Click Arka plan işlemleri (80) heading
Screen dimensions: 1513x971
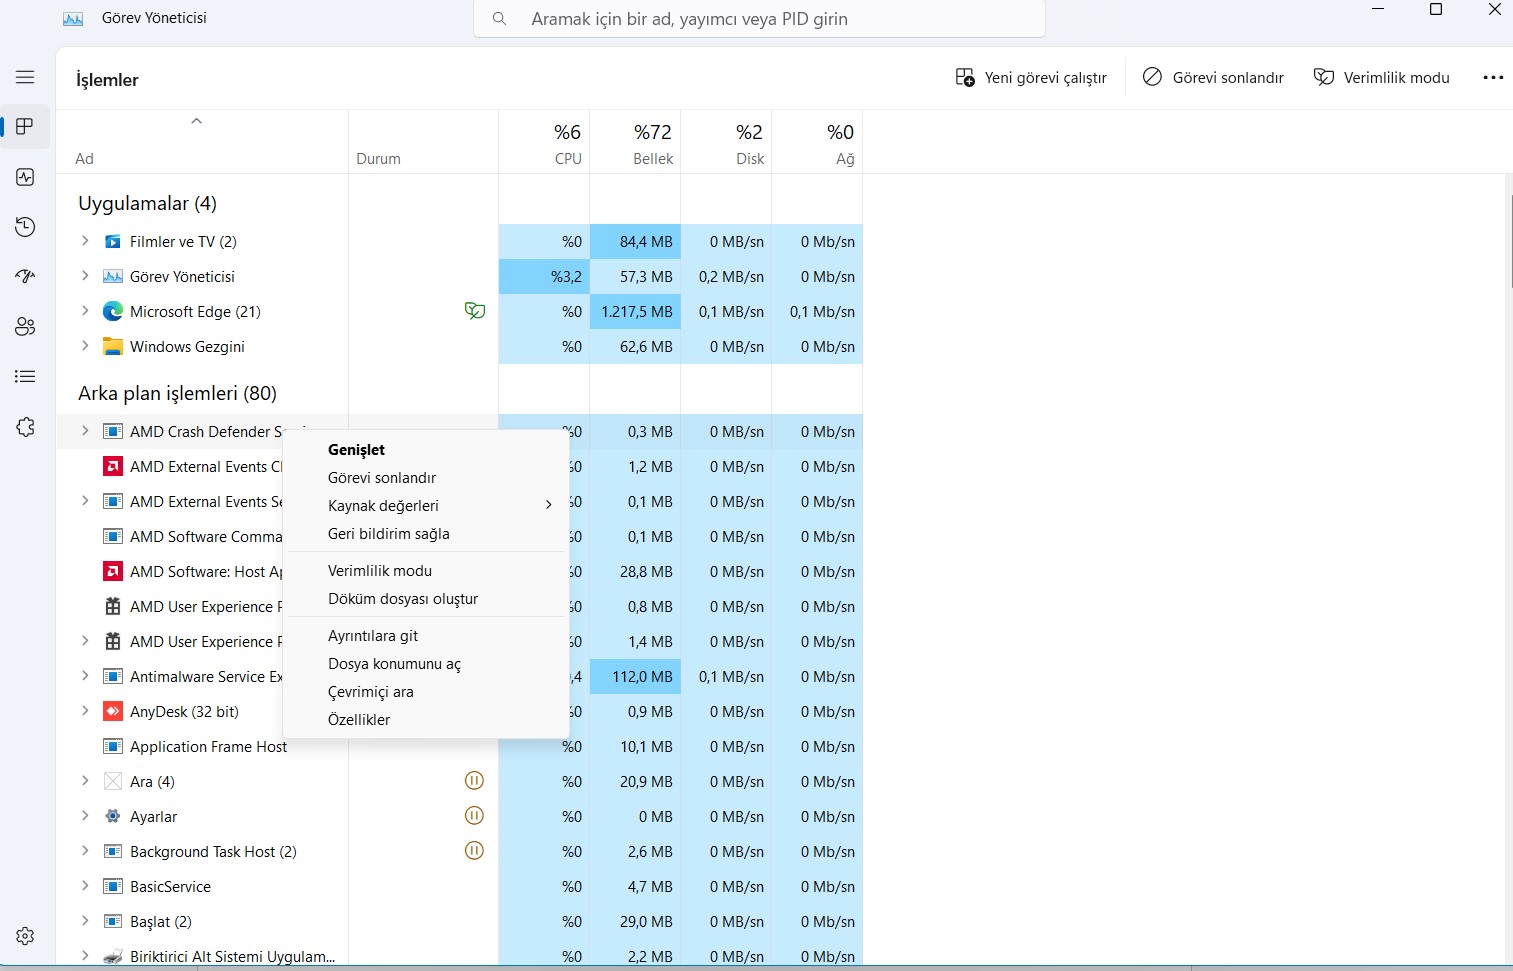[x=177, y=393]
